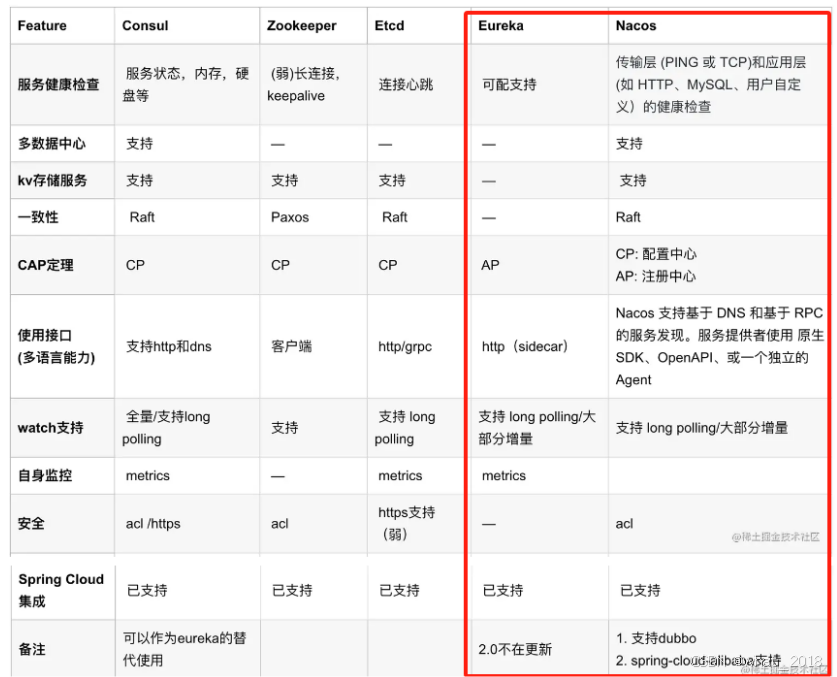Click the Eureka column header
This screenshot has height=677, width=837.
501,26
